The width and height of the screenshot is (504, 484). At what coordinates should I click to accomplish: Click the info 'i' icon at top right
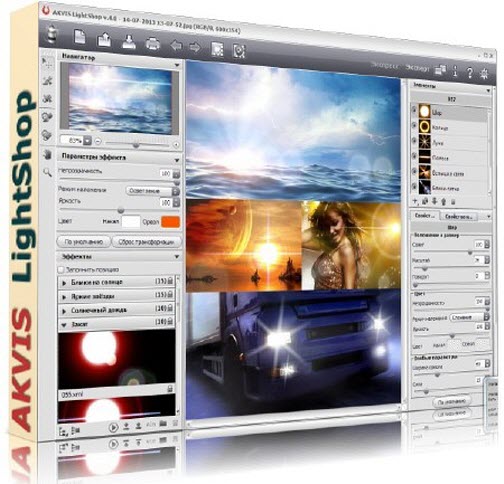(455, 71)
